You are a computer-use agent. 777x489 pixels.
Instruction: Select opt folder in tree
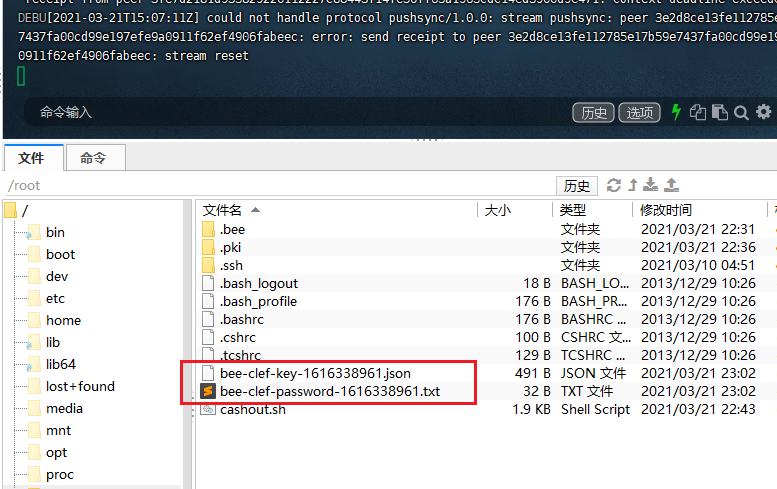point(56,452)
